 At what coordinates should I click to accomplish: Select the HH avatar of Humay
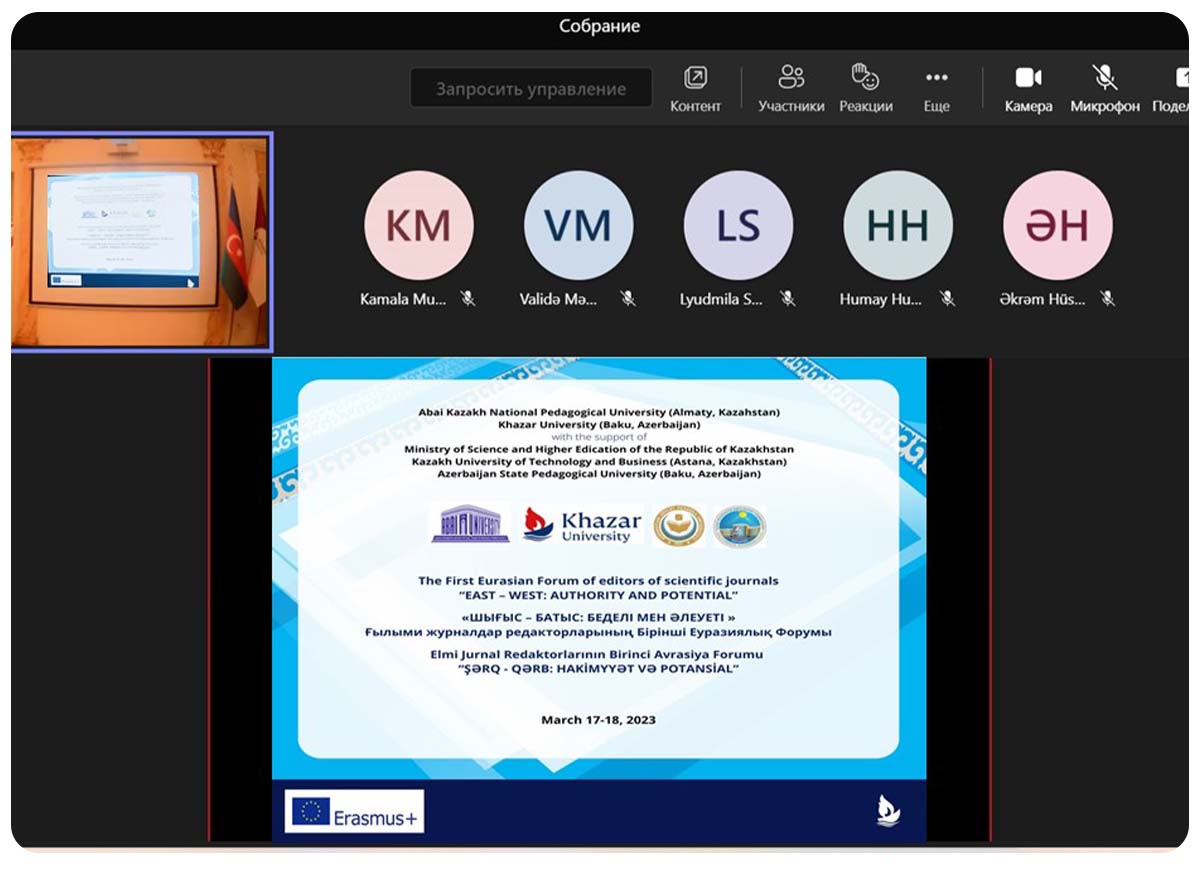[x=898, y=226]
